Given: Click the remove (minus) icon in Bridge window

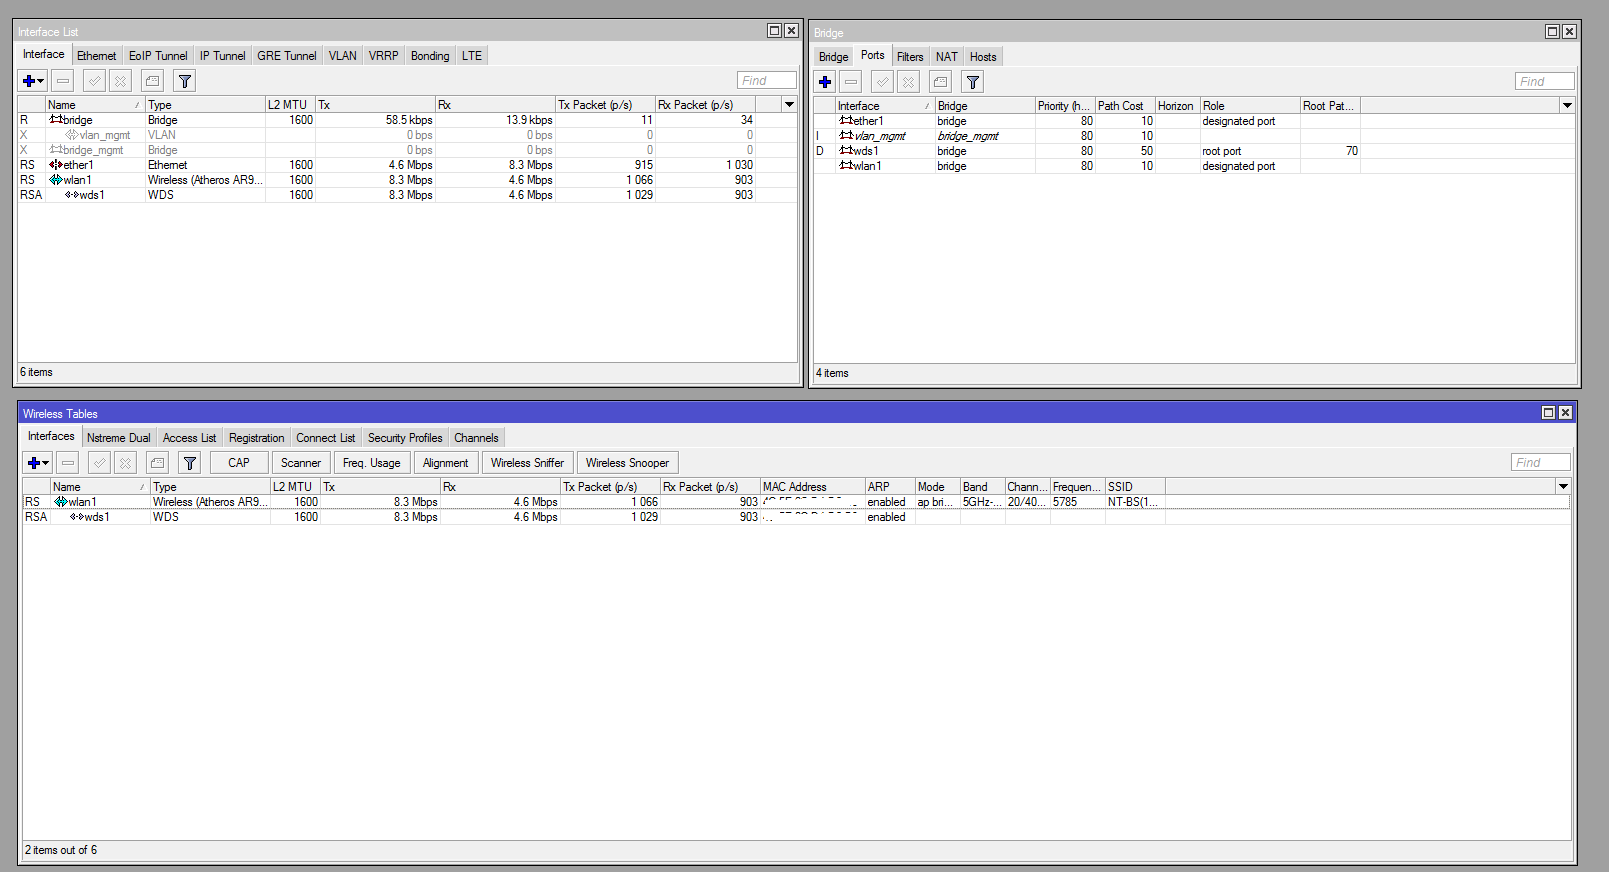Looking at the screenshot, I should coord(851,82).
